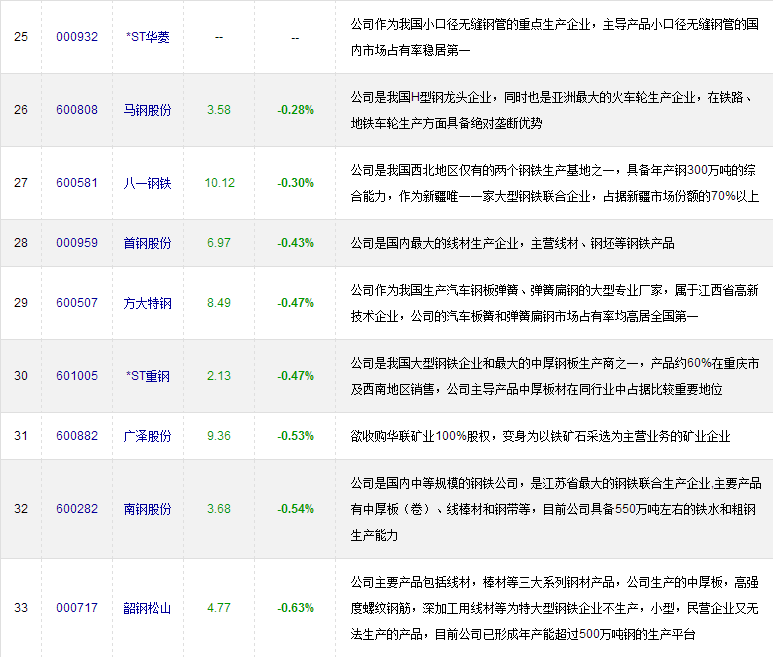Viewport: 773px width, 657px height.
Task: Open stock code link 600882
Action: pyautogui.click(x=77, y=436)
